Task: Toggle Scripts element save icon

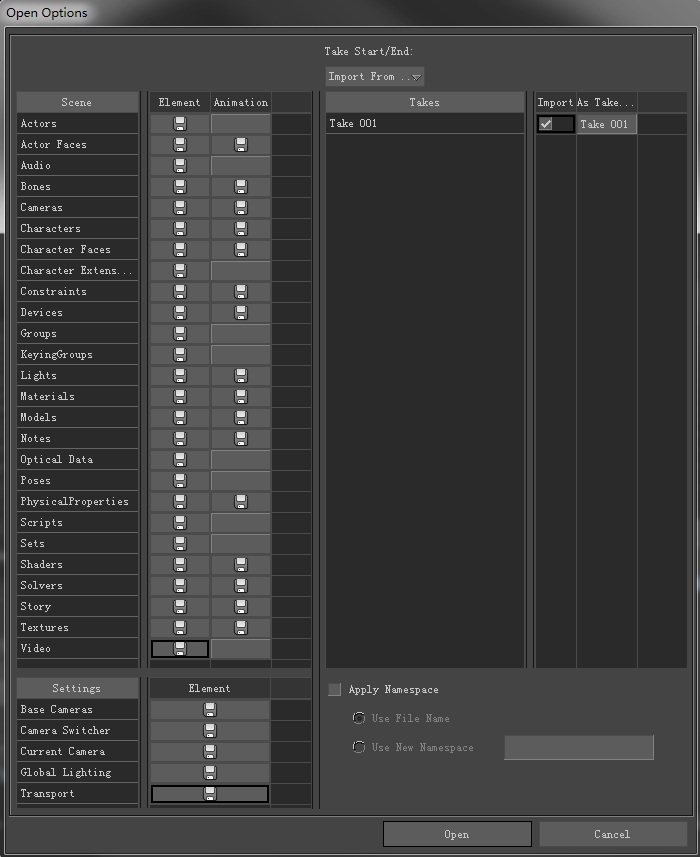Action: [180, 523]
